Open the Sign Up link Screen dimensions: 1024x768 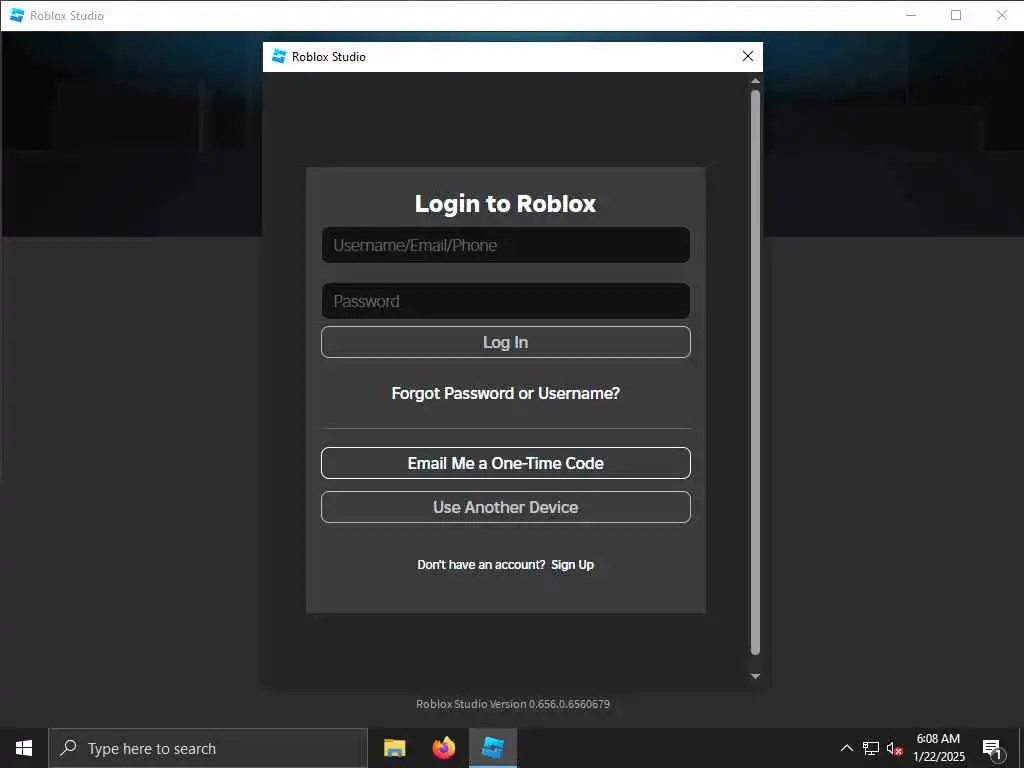(573, 564)
